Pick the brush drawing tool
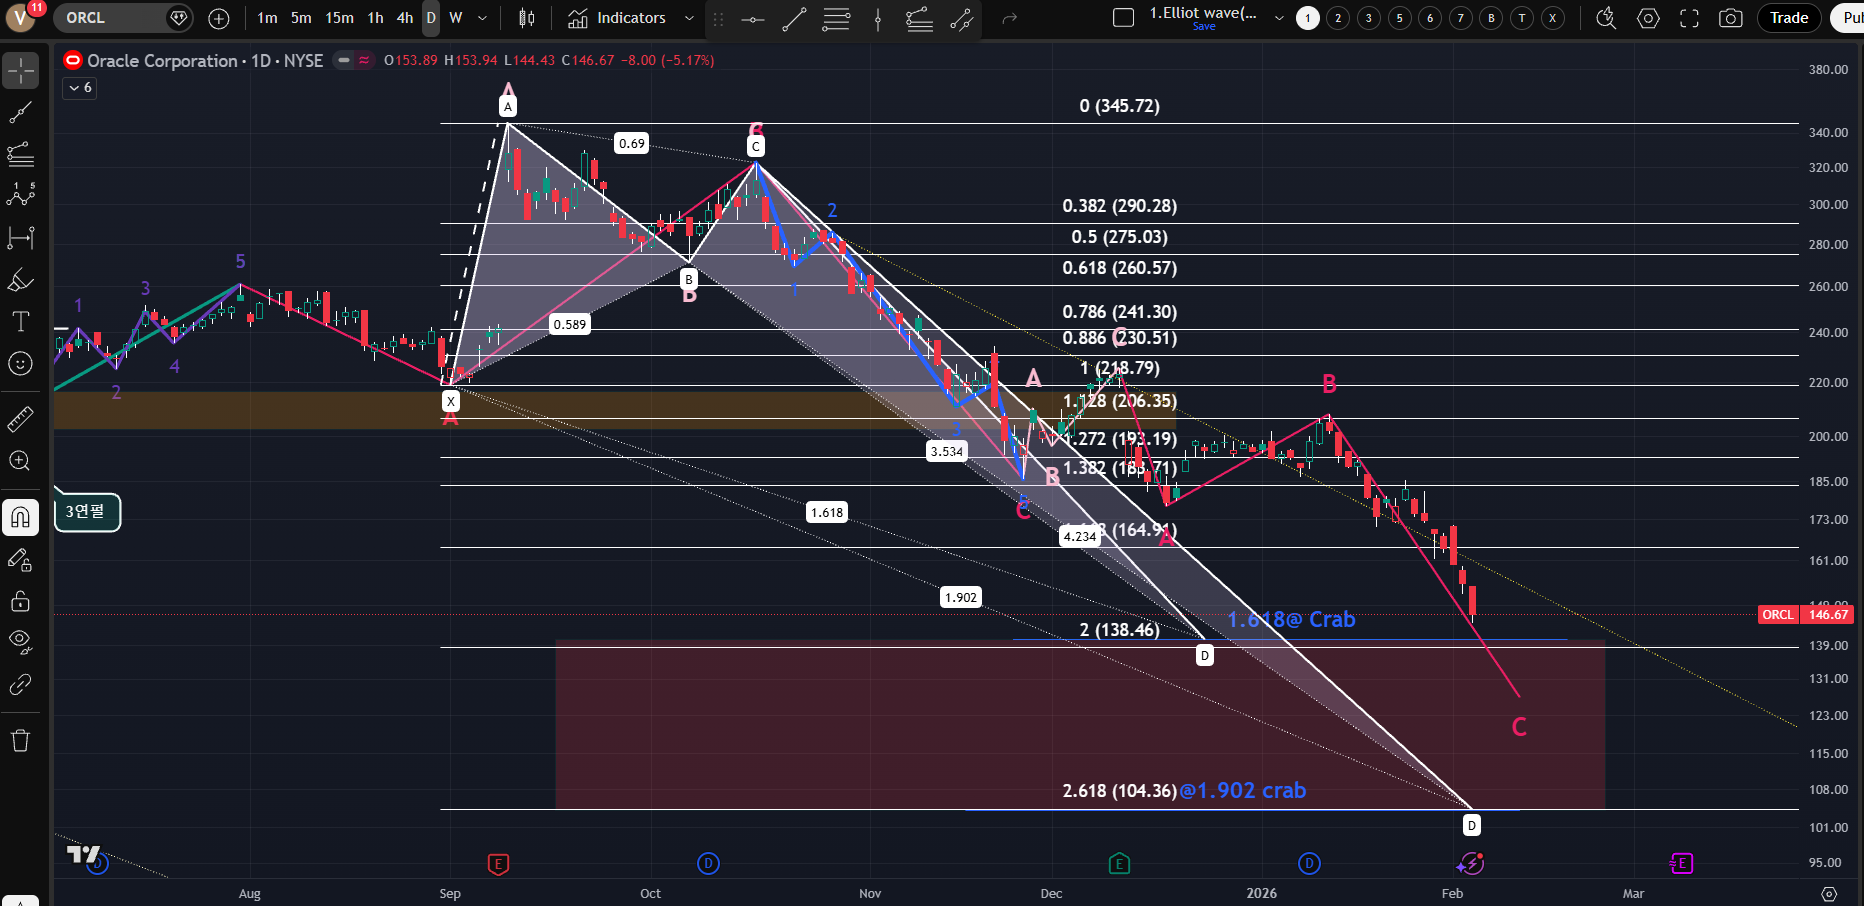 (x=20, y=280)
